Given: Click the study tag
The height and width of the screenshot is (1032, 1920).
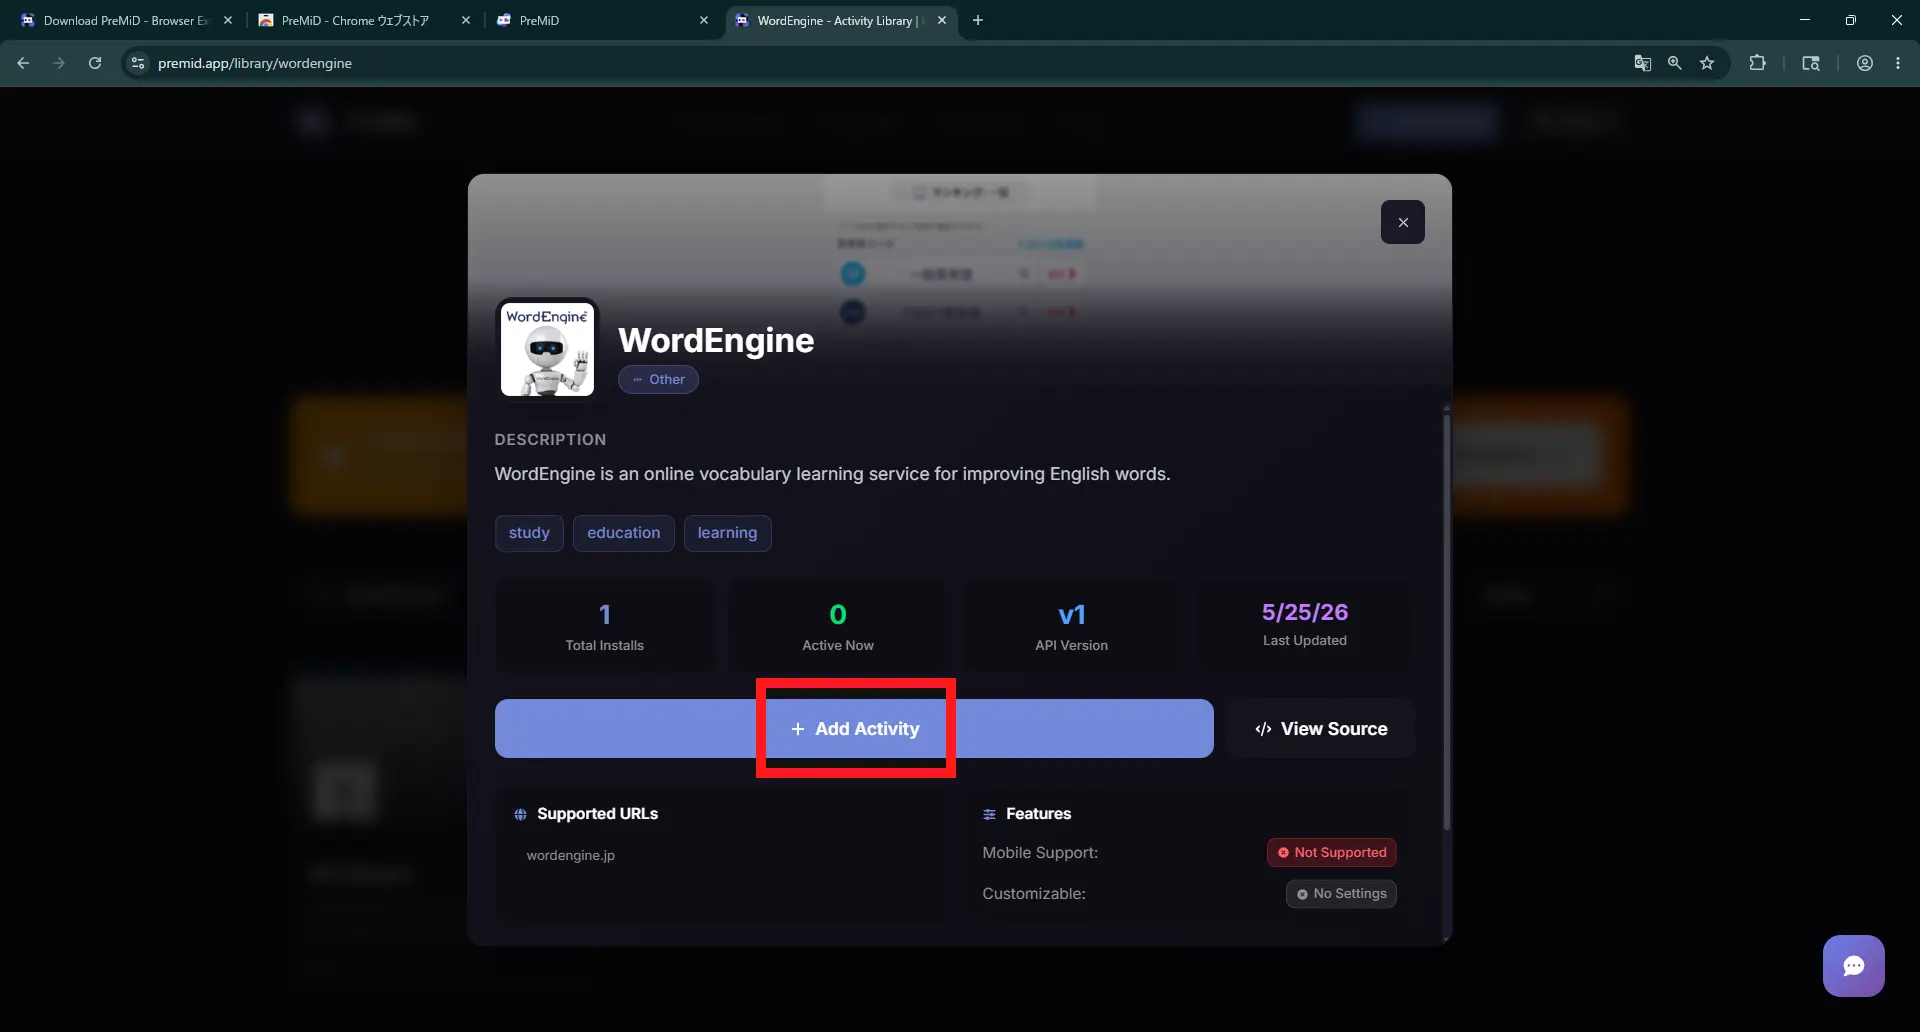Looking at the screenshot, I should click(529, 533).
